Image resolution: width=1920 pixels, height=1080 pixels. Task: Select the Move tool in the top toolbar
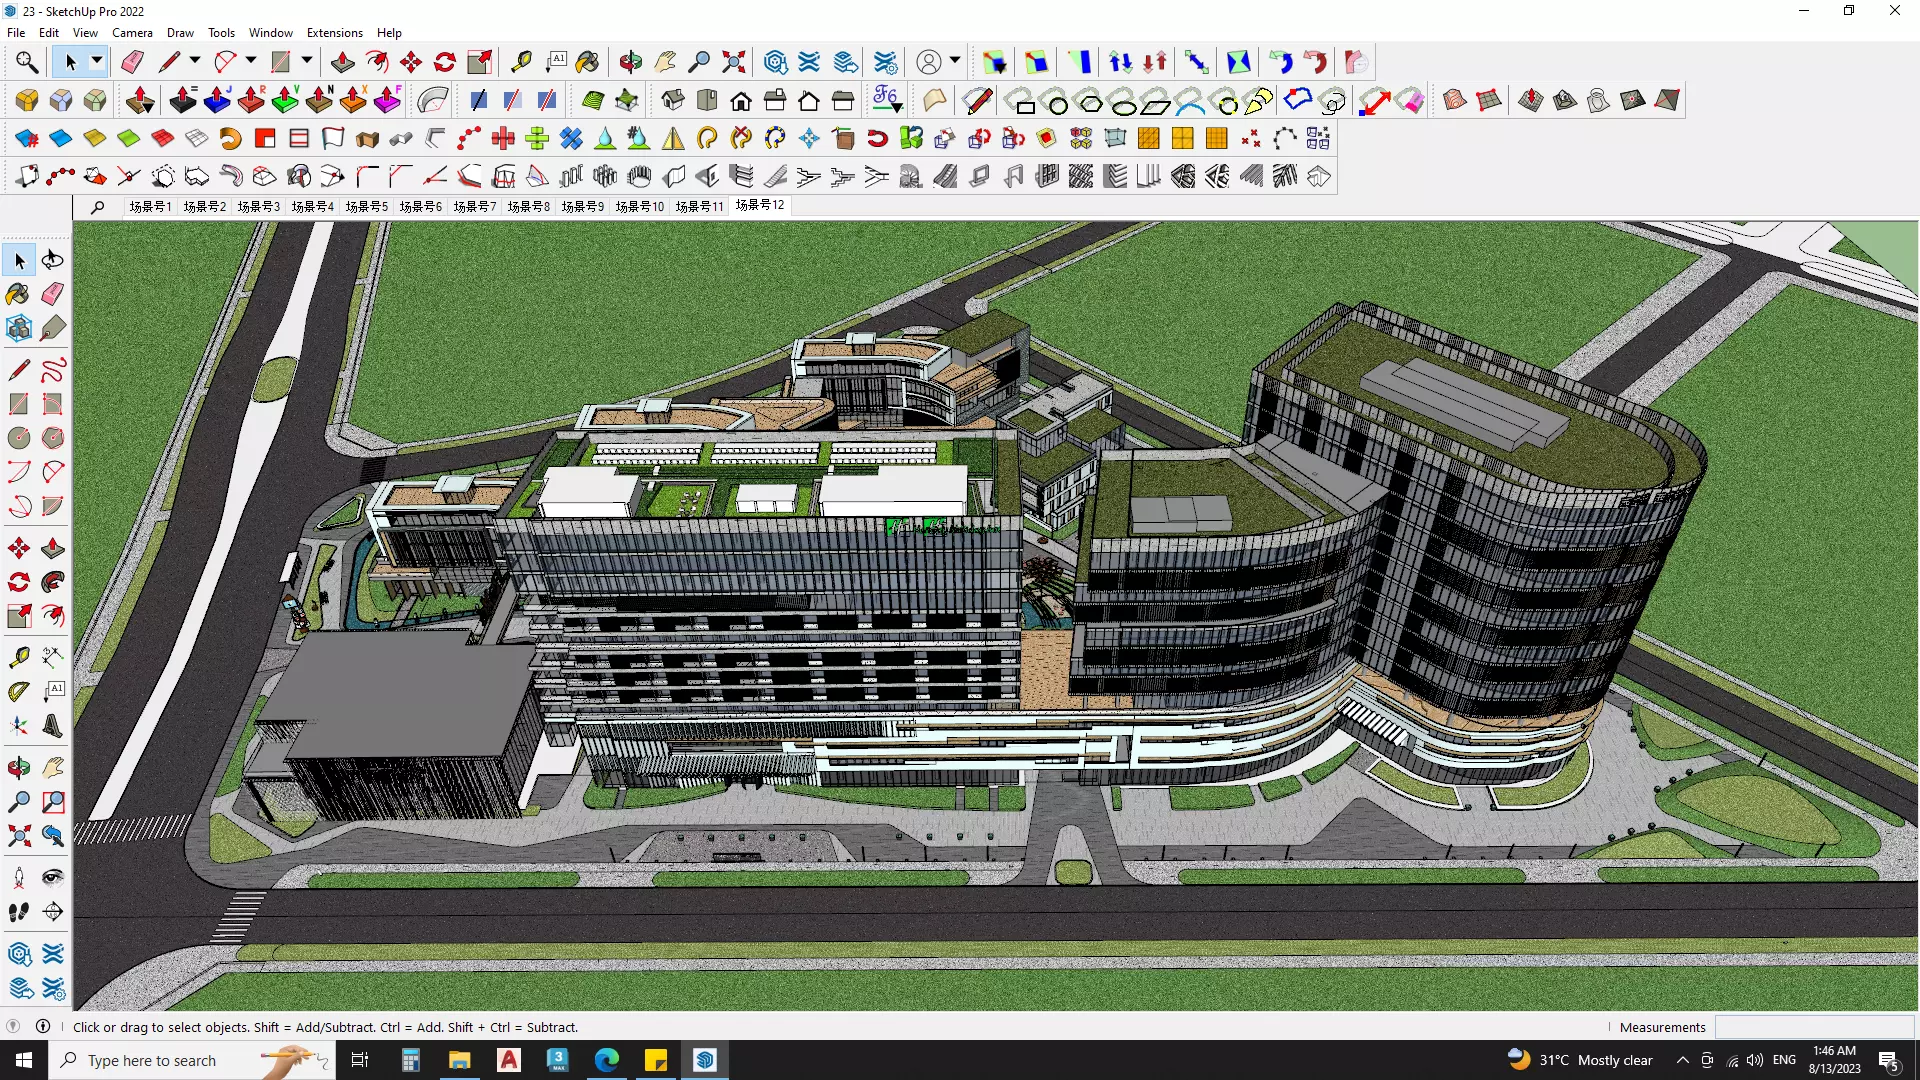(x=411, y=62)
